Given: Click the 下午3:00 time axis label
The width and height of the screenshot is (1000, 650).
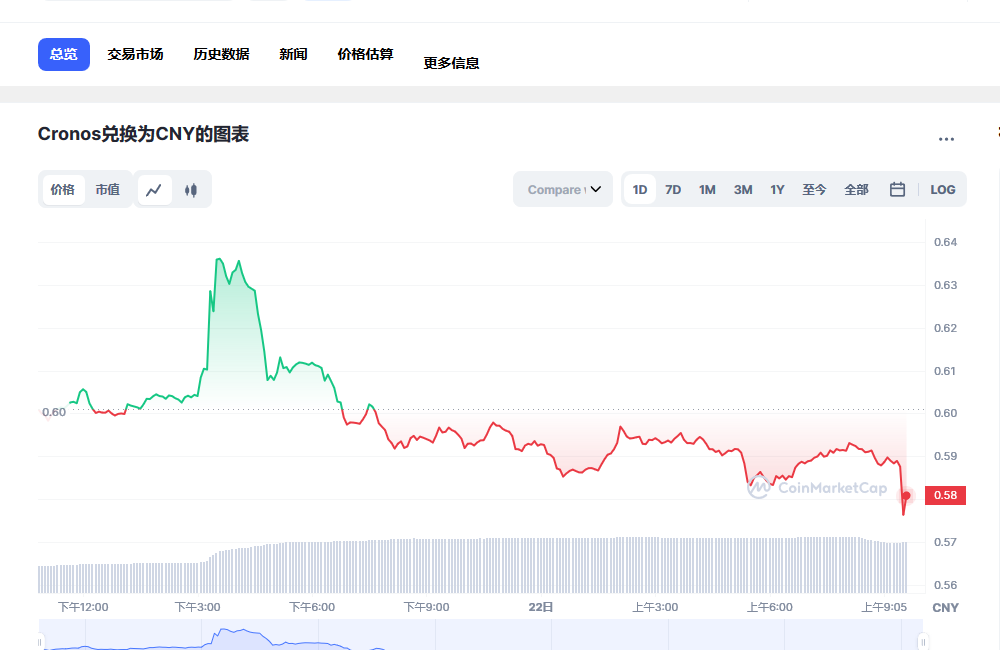Looking at the screenshot, I should [x=198, y=607].
